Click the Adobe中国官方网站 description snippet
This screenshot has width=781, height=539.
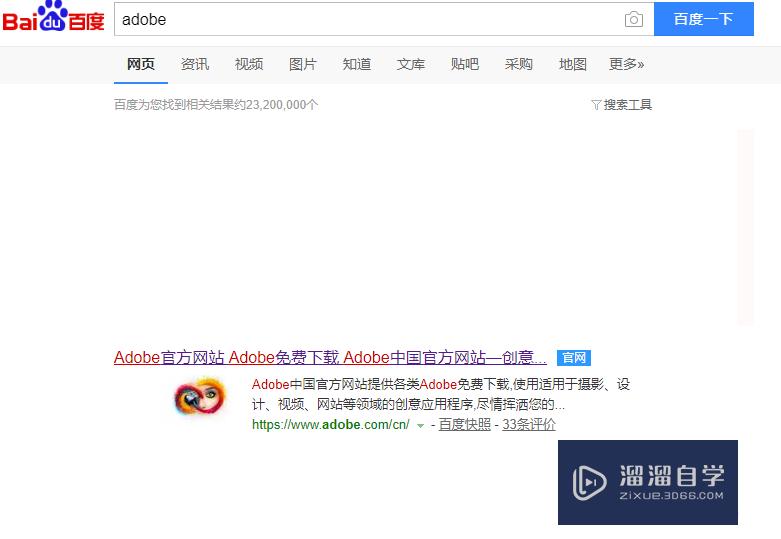click(441, 394)
